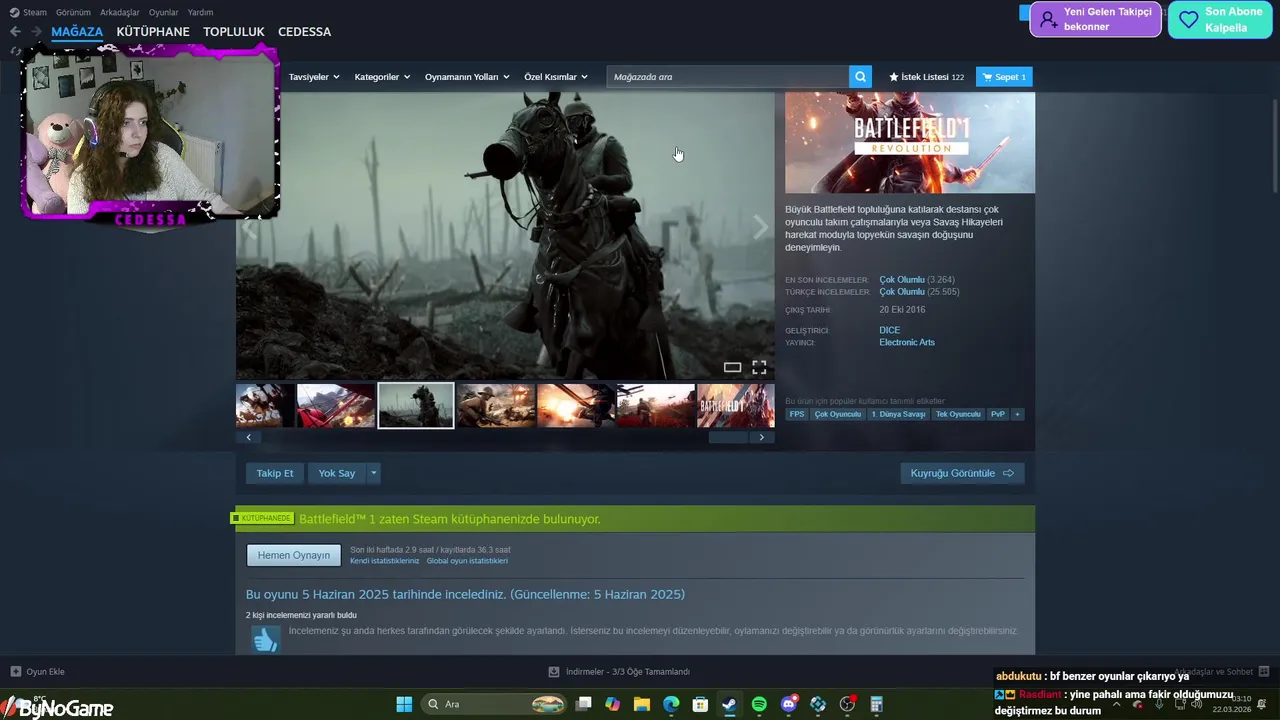This screenshot has width=1280, height=720.
Task: Open Task View on the taskbar
Action: pos(583,704)
